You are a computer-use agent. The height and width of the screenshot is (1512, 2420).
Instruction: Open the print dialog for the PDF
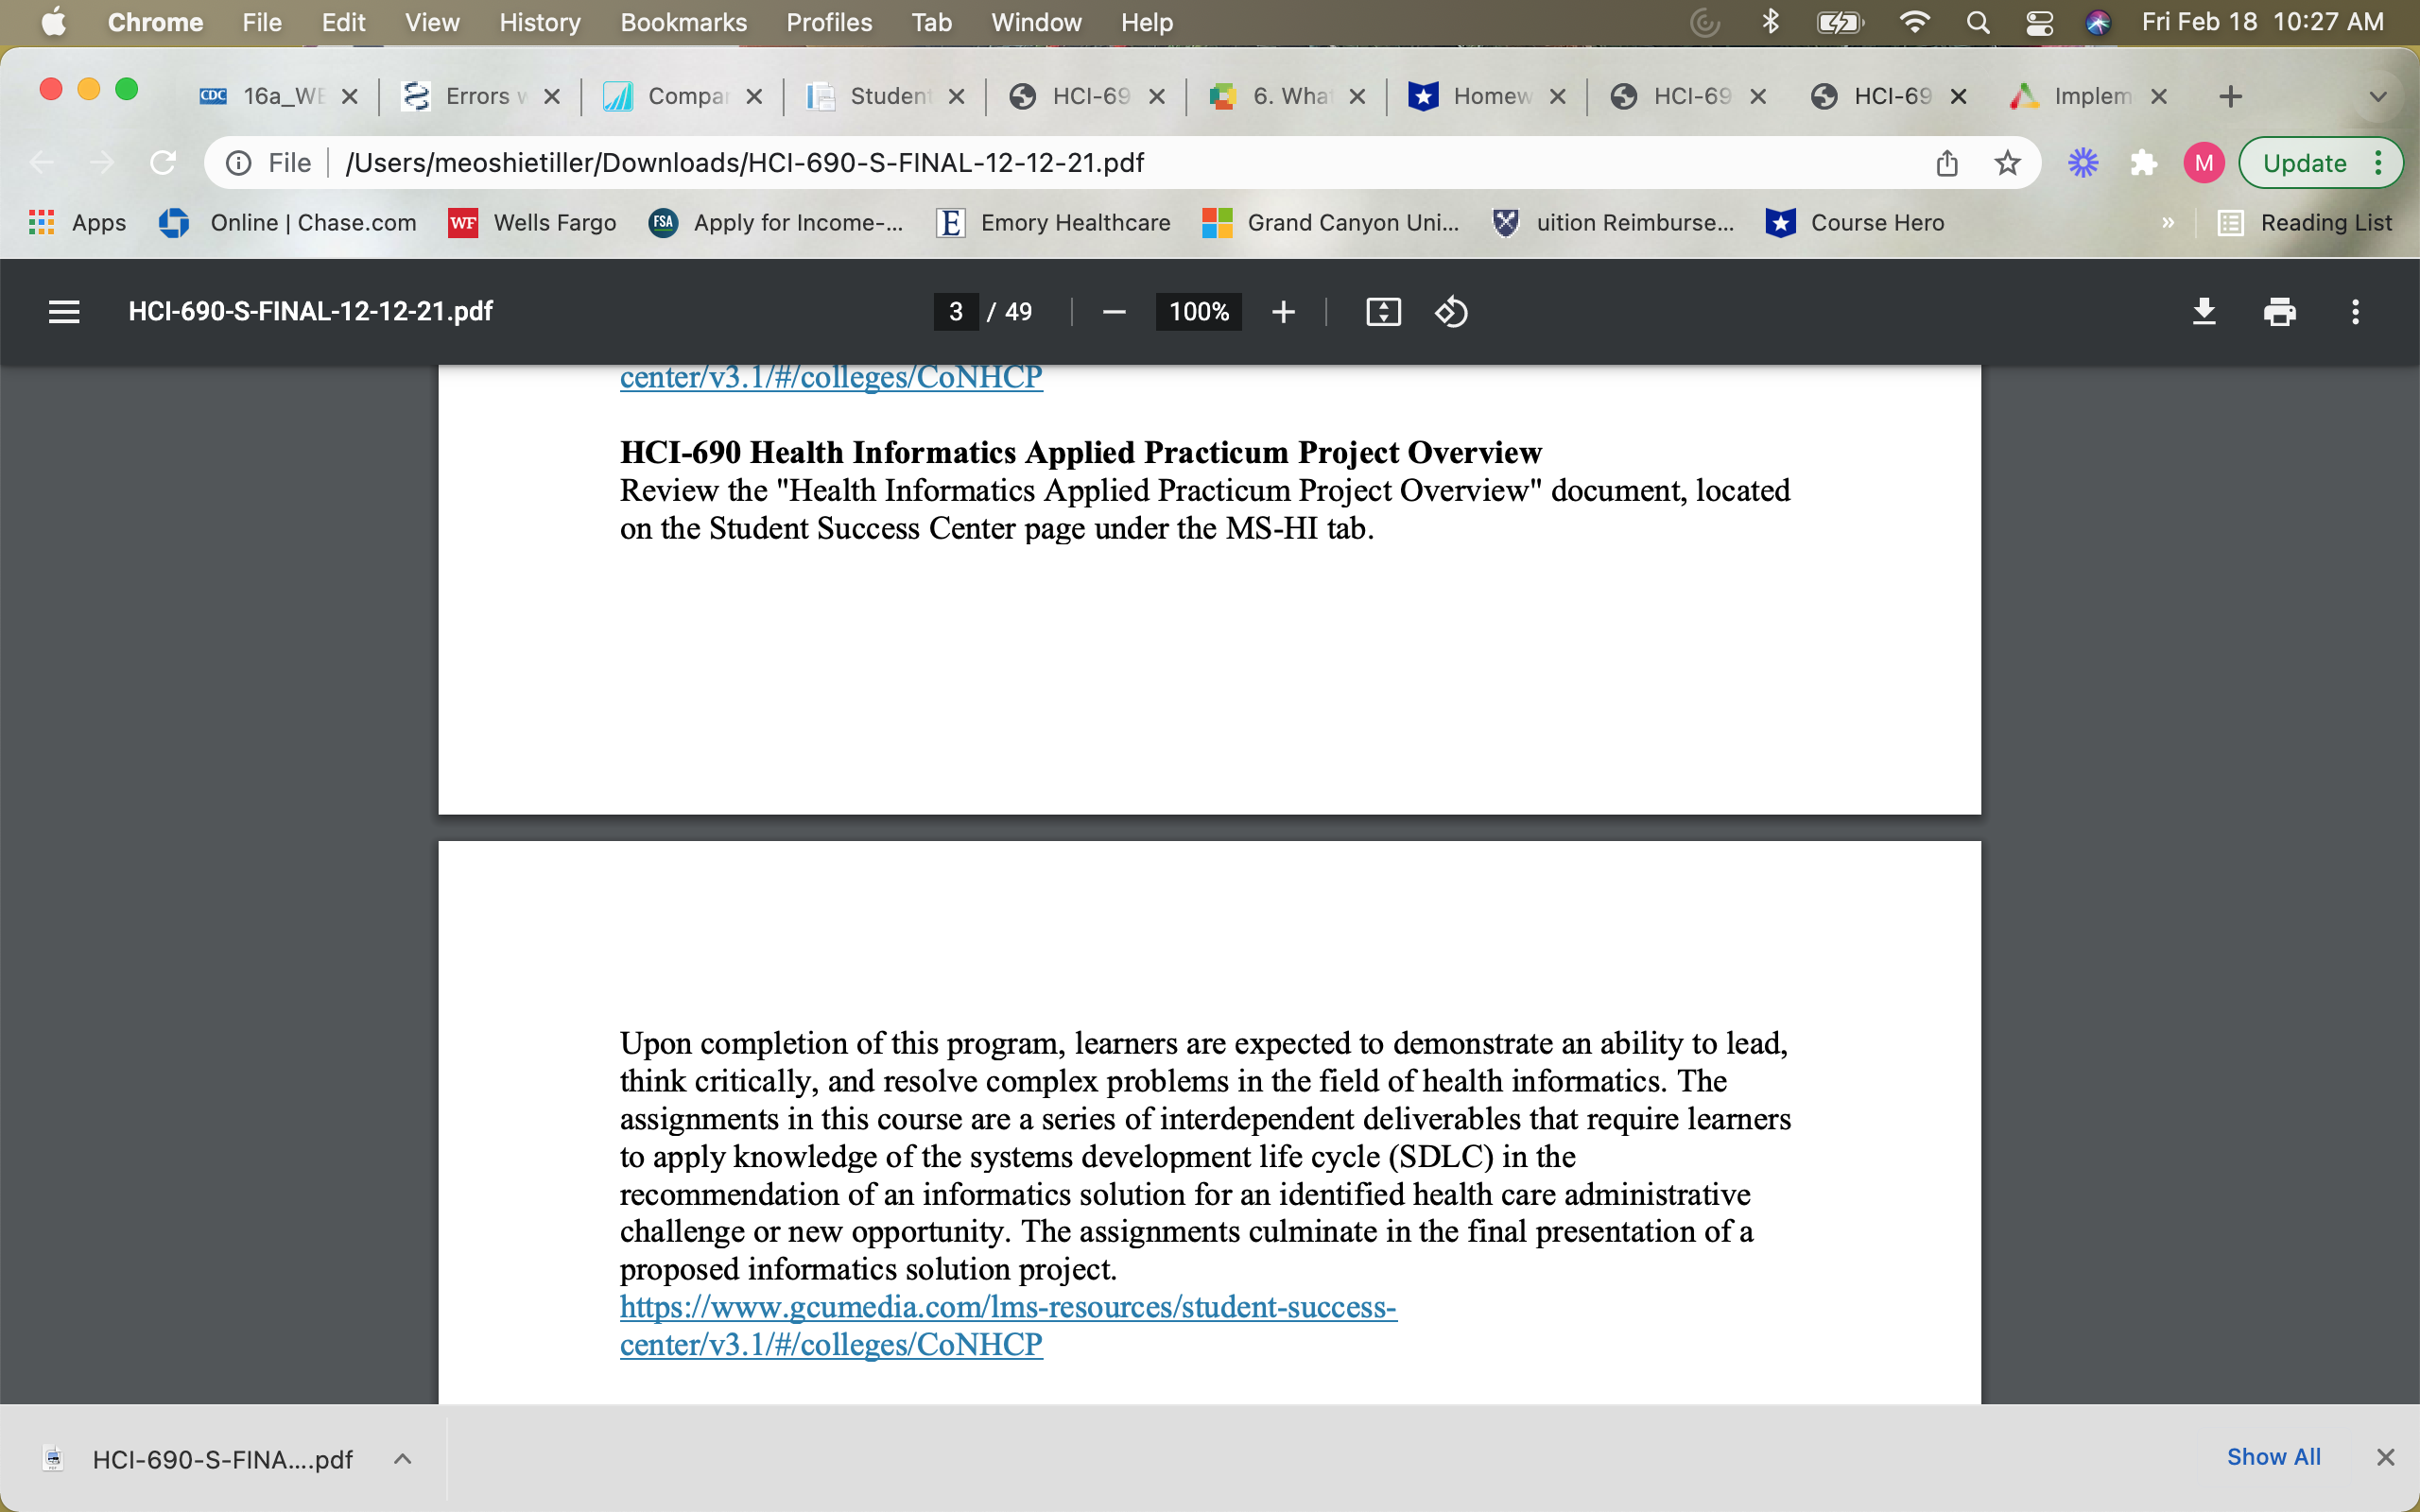pos(2280,312)
